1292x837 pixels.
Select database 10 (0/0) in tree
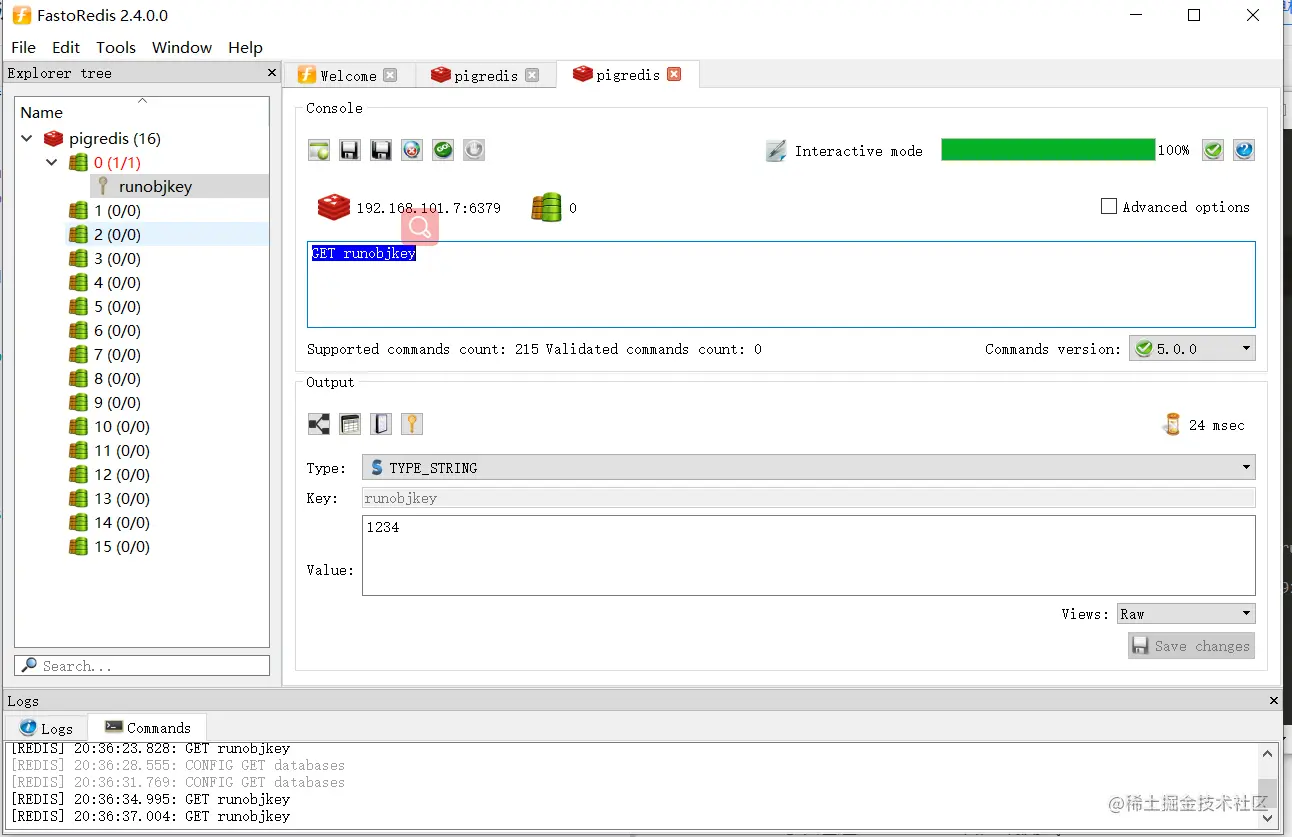122,426
